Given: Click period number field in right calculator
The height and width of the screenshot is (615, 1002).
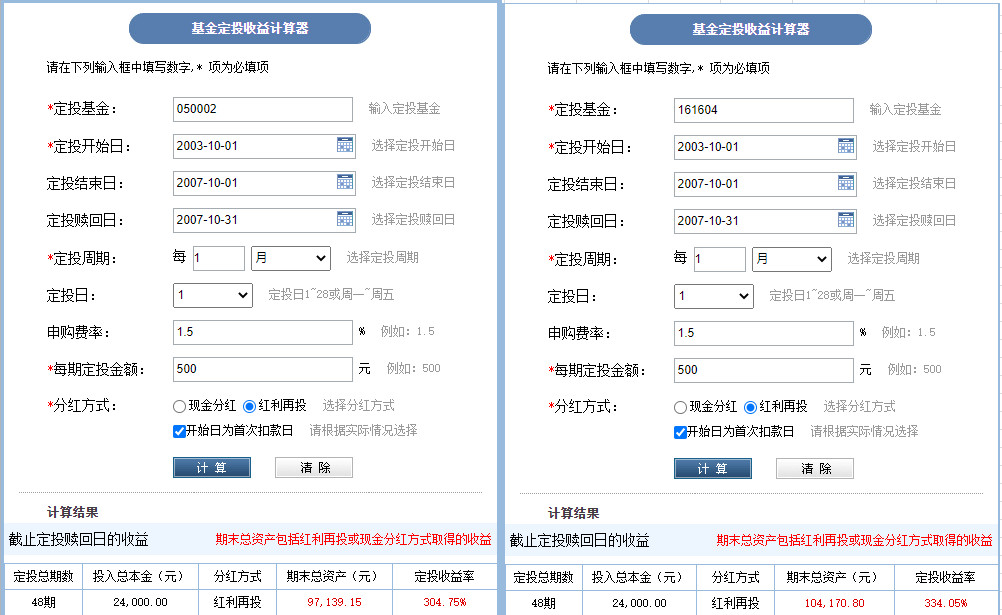Looking at the screenshot, I should click(x=720, y=260).
